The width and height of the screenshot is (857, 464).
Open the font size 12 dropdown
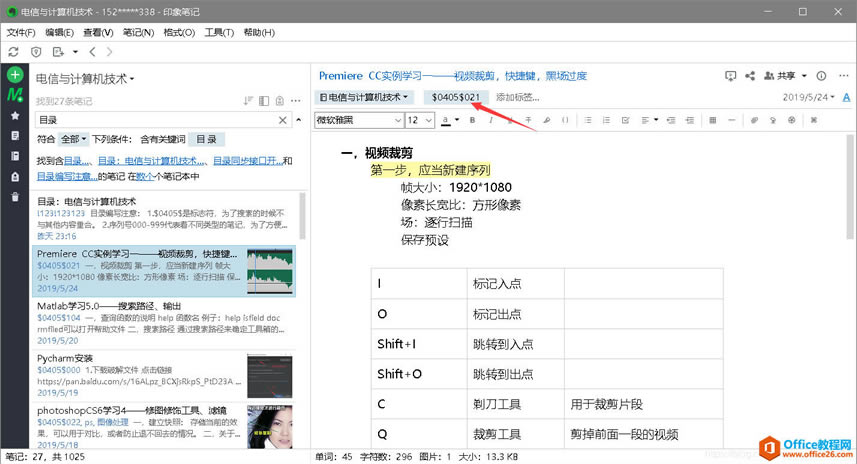pos(419,120)
